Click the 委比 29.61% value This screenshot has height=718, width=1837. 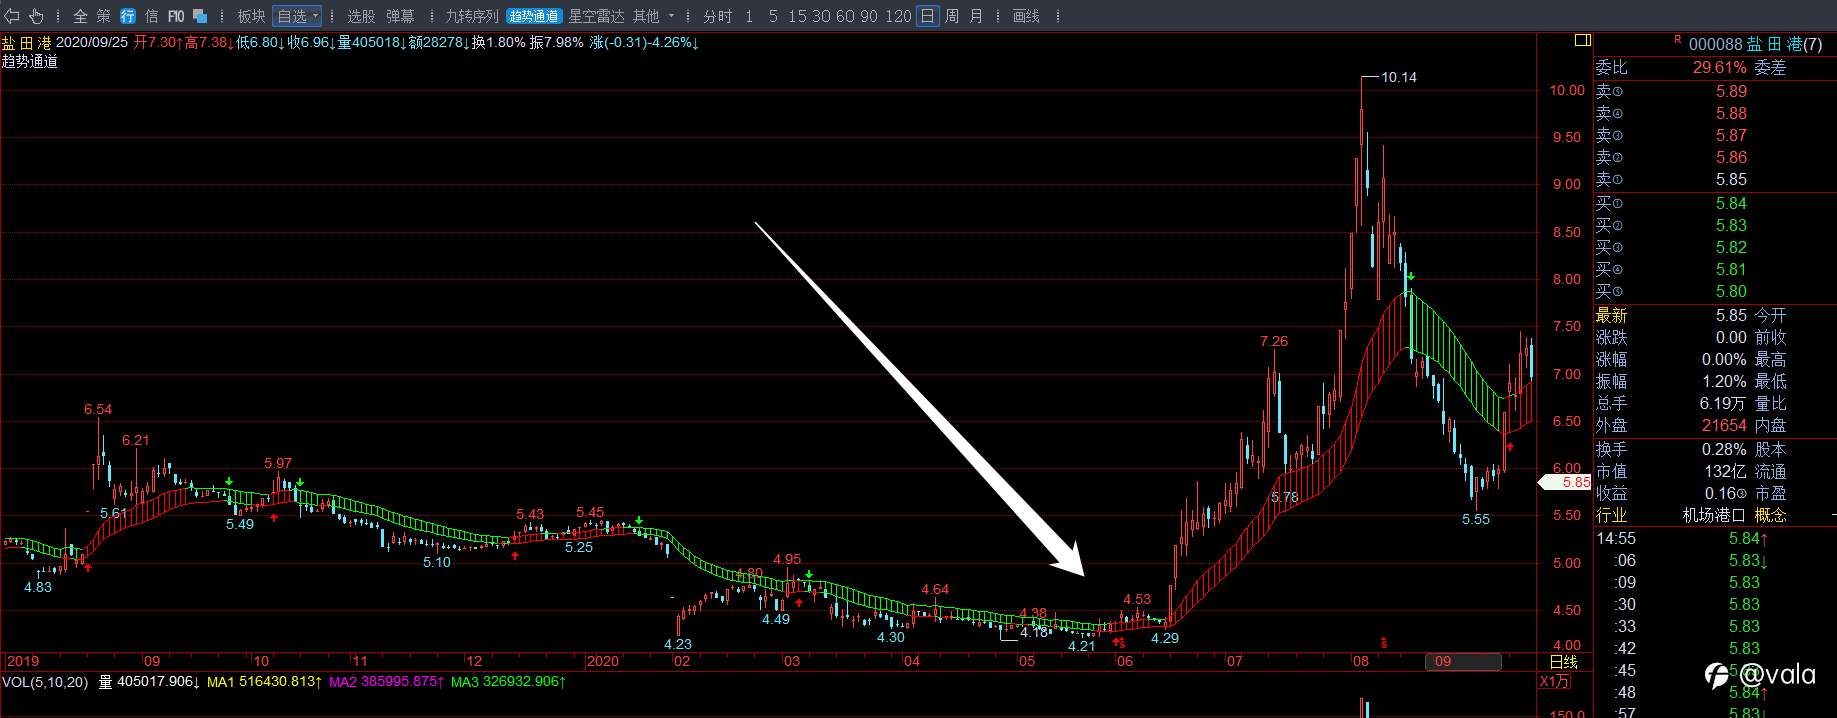(x=1719, y=68)
